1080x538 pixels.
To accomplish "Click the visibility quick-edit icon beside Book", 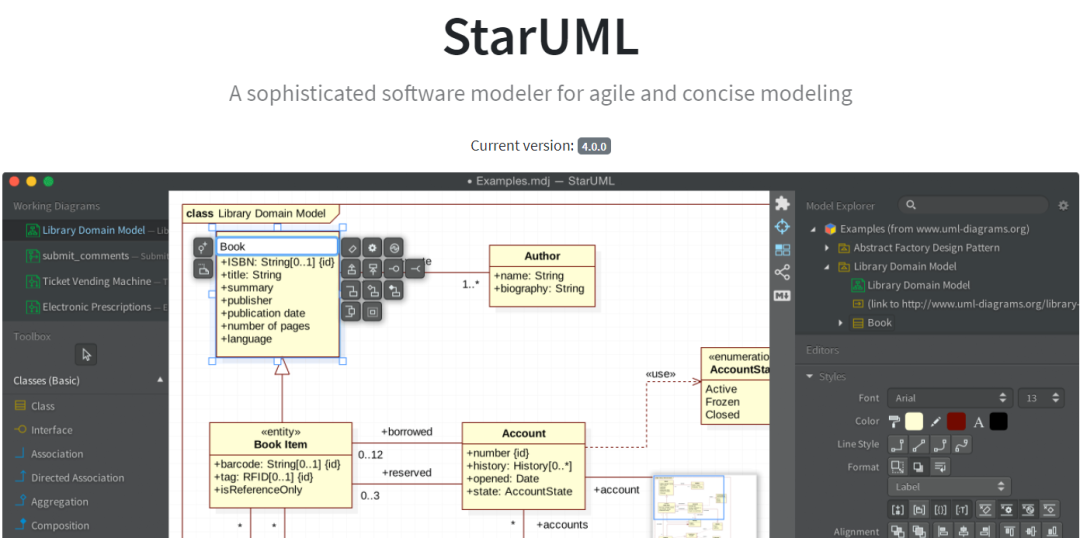I will click(202, 247).
